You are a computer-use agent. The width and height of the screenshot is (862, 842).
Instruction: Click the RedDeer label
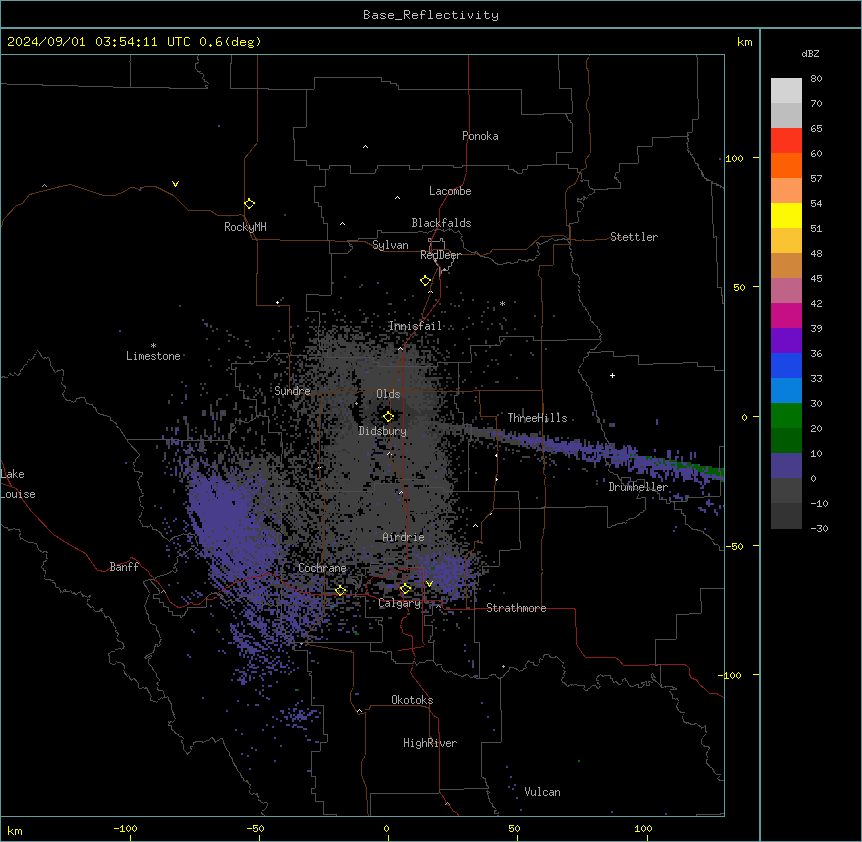pos(440,255)
